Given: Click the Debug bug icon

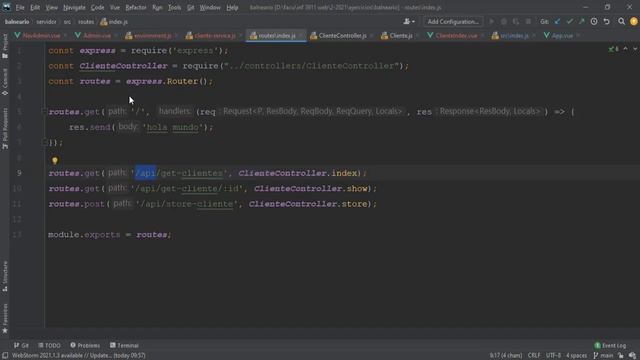Looking at the screenshot, I should (x=504, y=22).
